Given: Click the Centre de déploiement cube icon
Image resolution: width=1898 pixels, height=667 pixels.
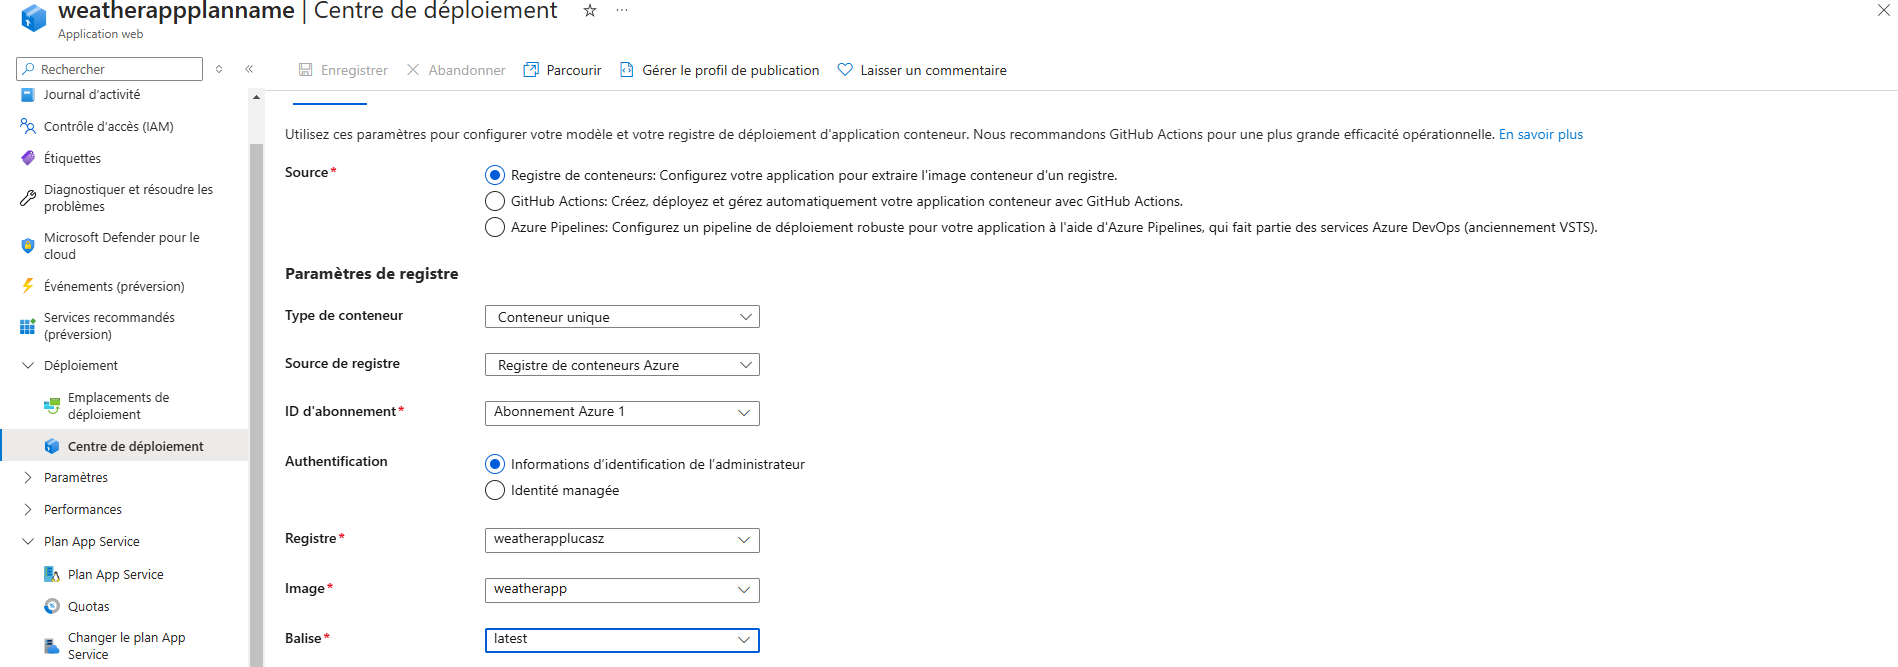Looking at the screenshot, I should tap(52, 446).
